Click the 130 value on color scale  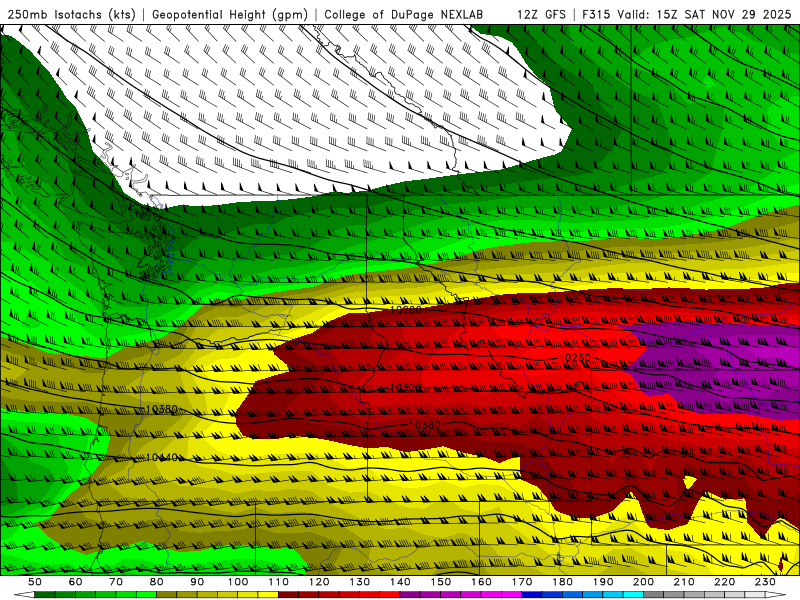(360, 582)
